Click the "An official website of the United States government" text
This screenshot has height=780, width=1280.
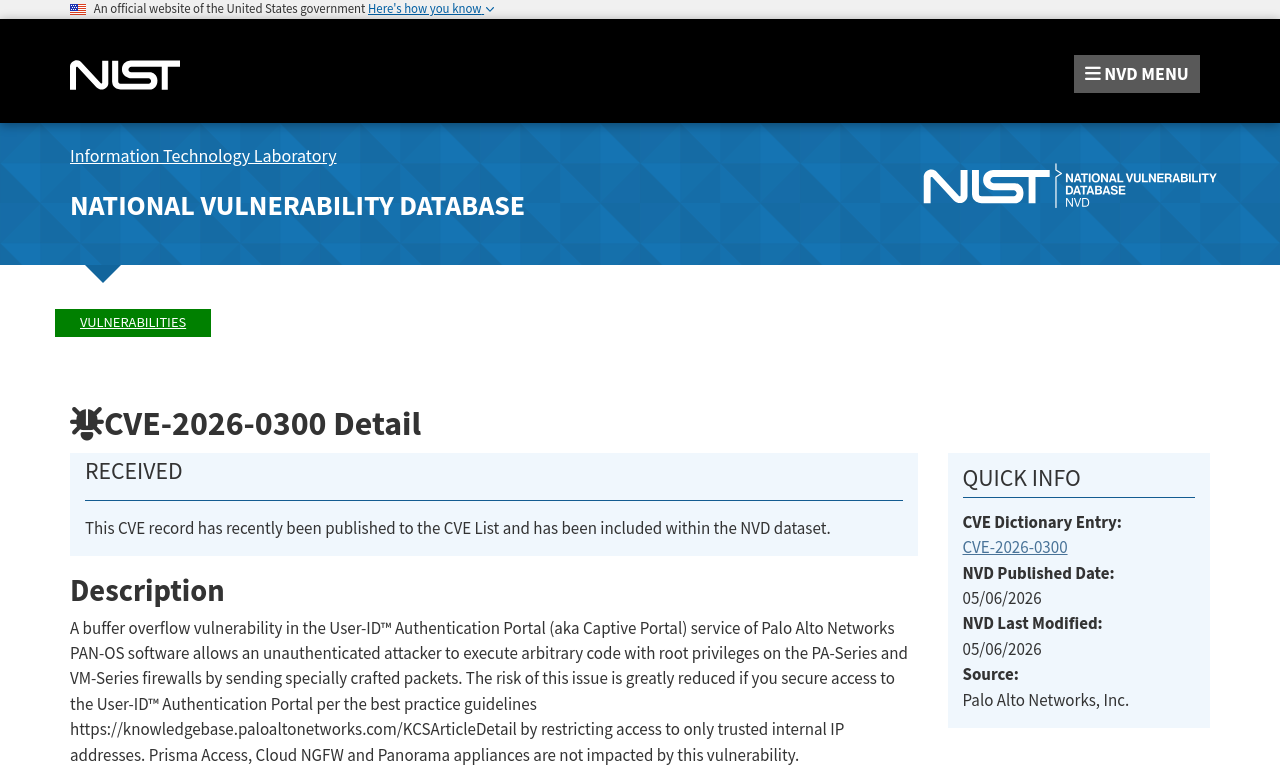click(x=229, y=9)
